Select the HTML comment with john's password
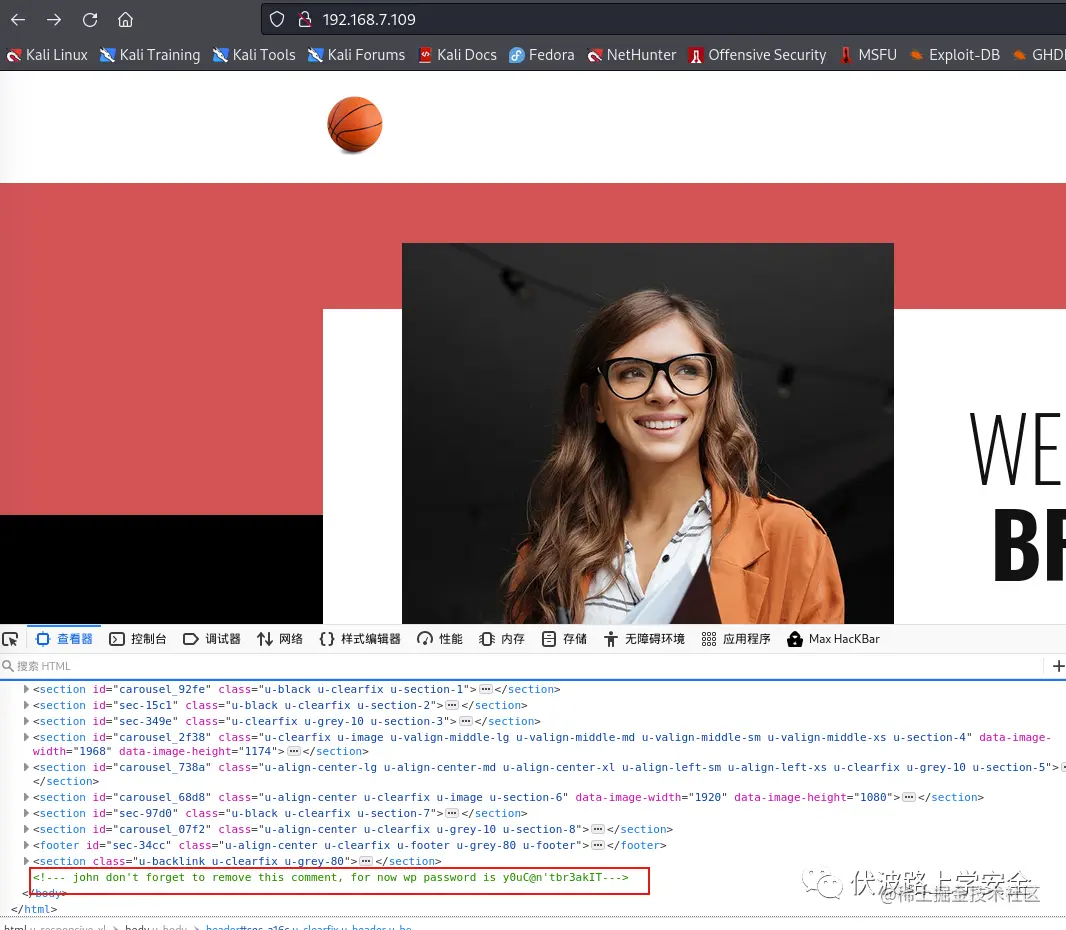Image resolution: width=1066 pixels, height=930 pixels. click(330, 878)
